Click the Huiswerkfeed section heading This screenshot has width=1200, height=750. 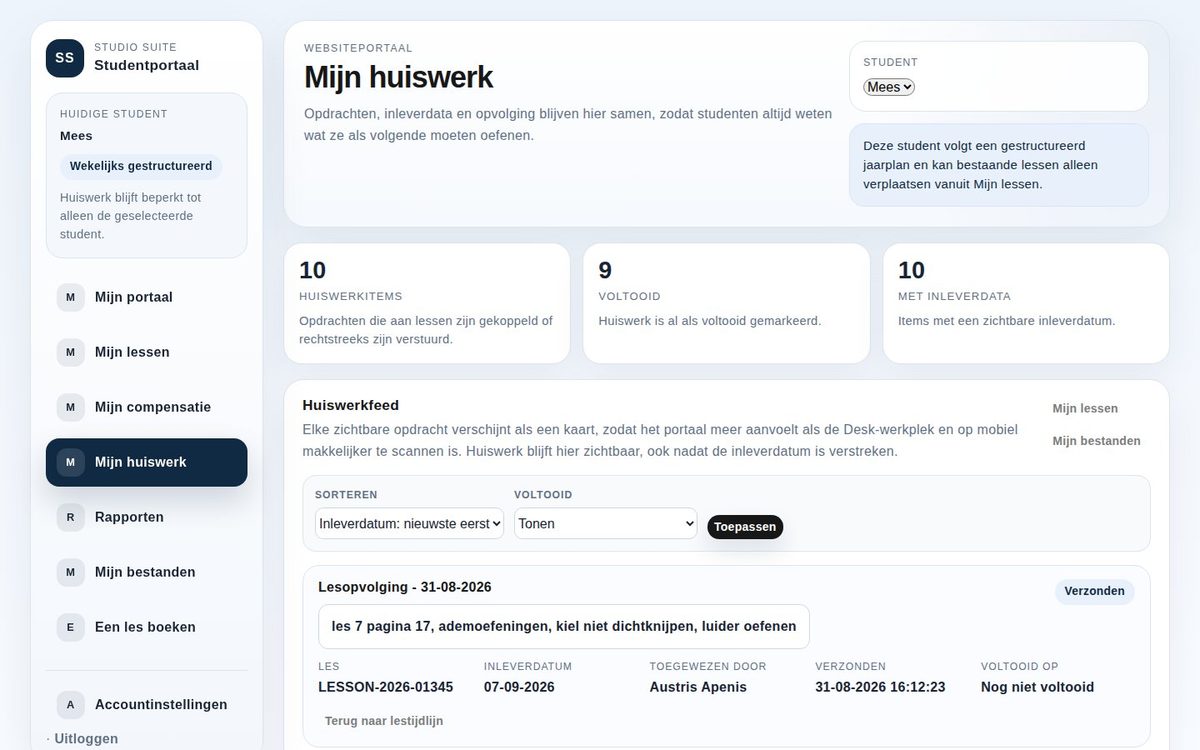point(351,405)
